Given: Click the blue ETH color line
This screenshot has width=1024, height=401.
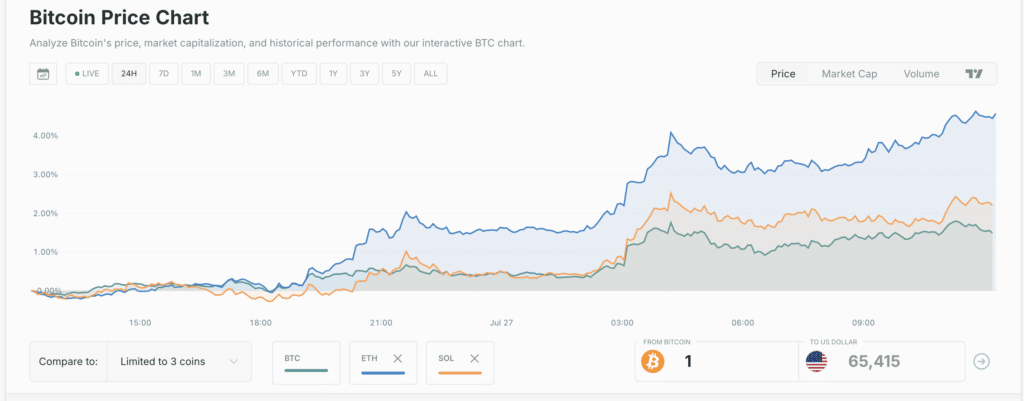Looking at the screenshot, I should (x=383, y=373).
